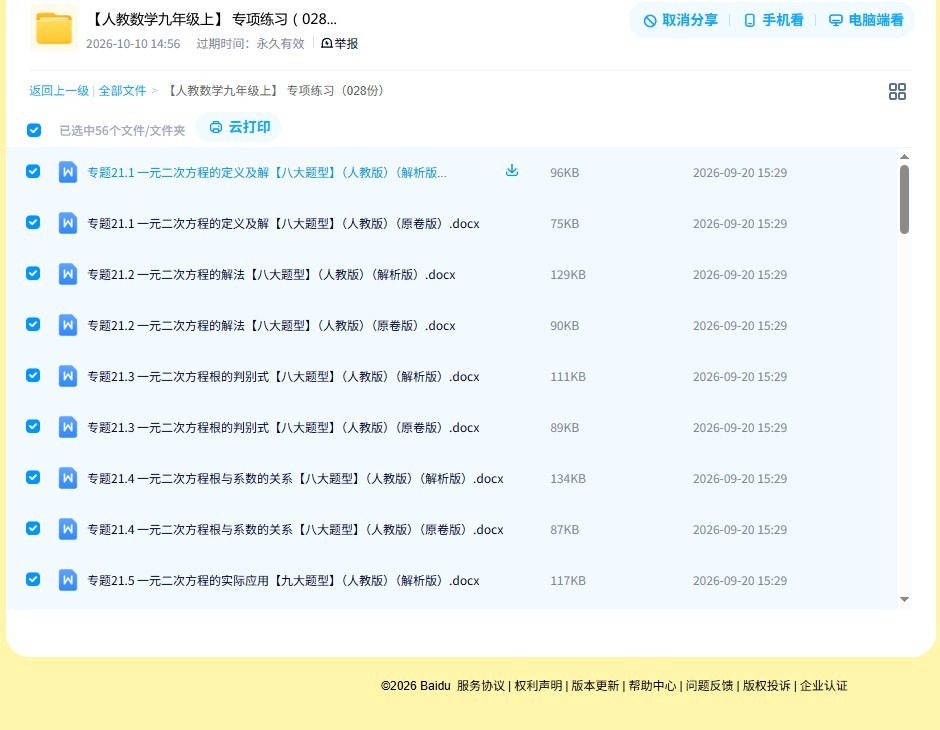The image size is (940, 730).
Task: Click the 134KB size value
Action: [568, 478]
